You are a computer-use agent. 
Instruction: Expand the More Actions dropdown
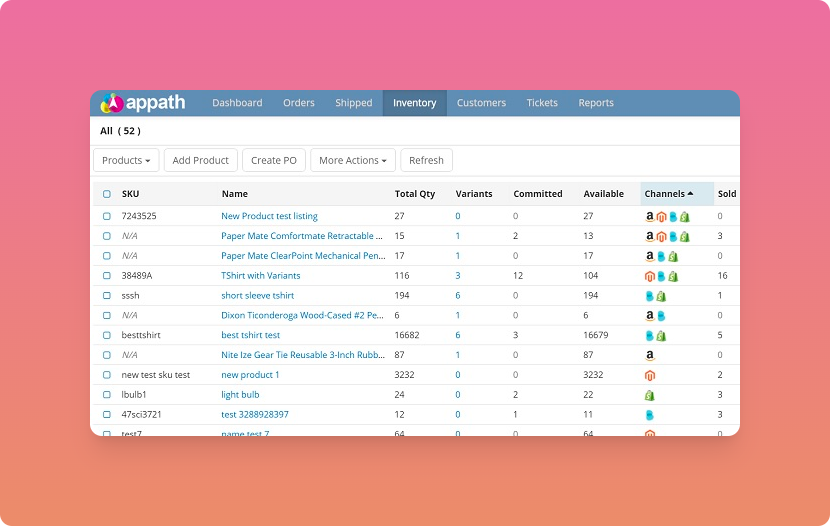[353, 160]
